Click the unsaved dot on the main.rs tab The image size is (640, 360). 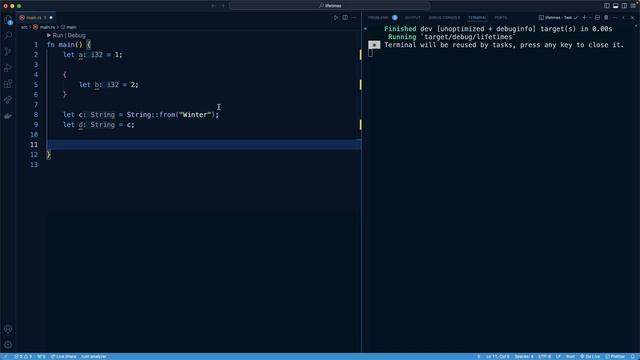[51, 18]
